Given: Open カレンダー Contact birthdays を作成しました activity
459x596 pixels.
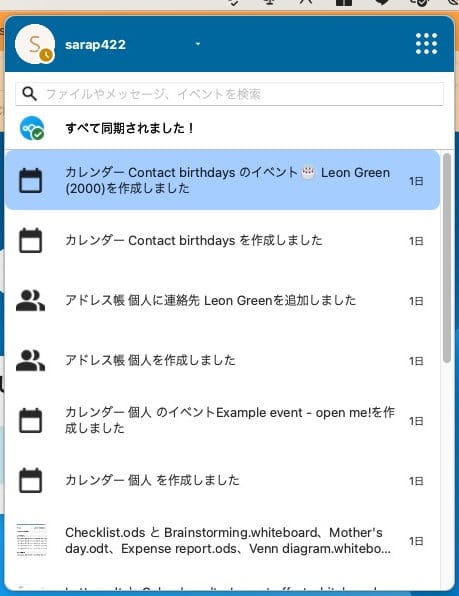Looking at the screenshot, I should 223,240.
